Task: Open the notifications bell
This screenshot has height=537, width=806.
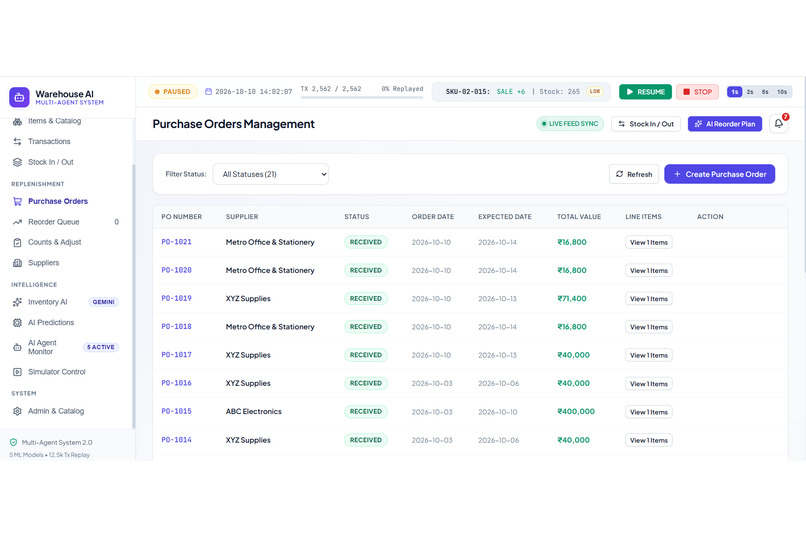Action: tap(779, 124)
